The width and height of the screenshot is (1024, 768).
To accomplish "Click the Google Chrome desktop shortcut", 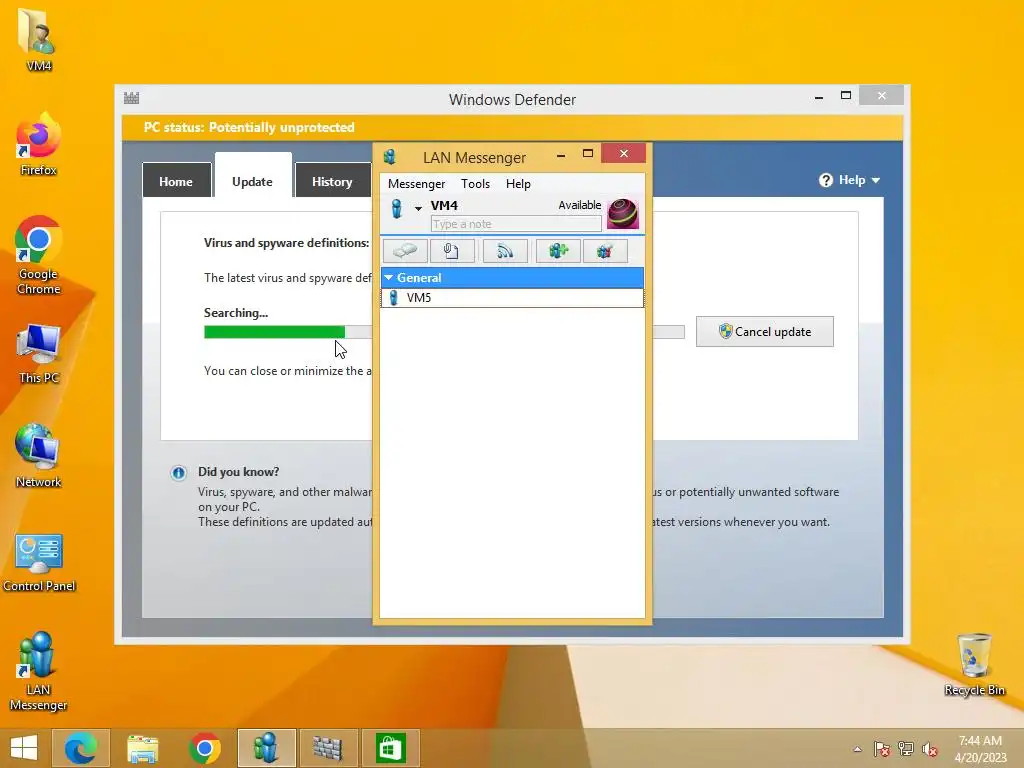I will [x=38, y=255].
